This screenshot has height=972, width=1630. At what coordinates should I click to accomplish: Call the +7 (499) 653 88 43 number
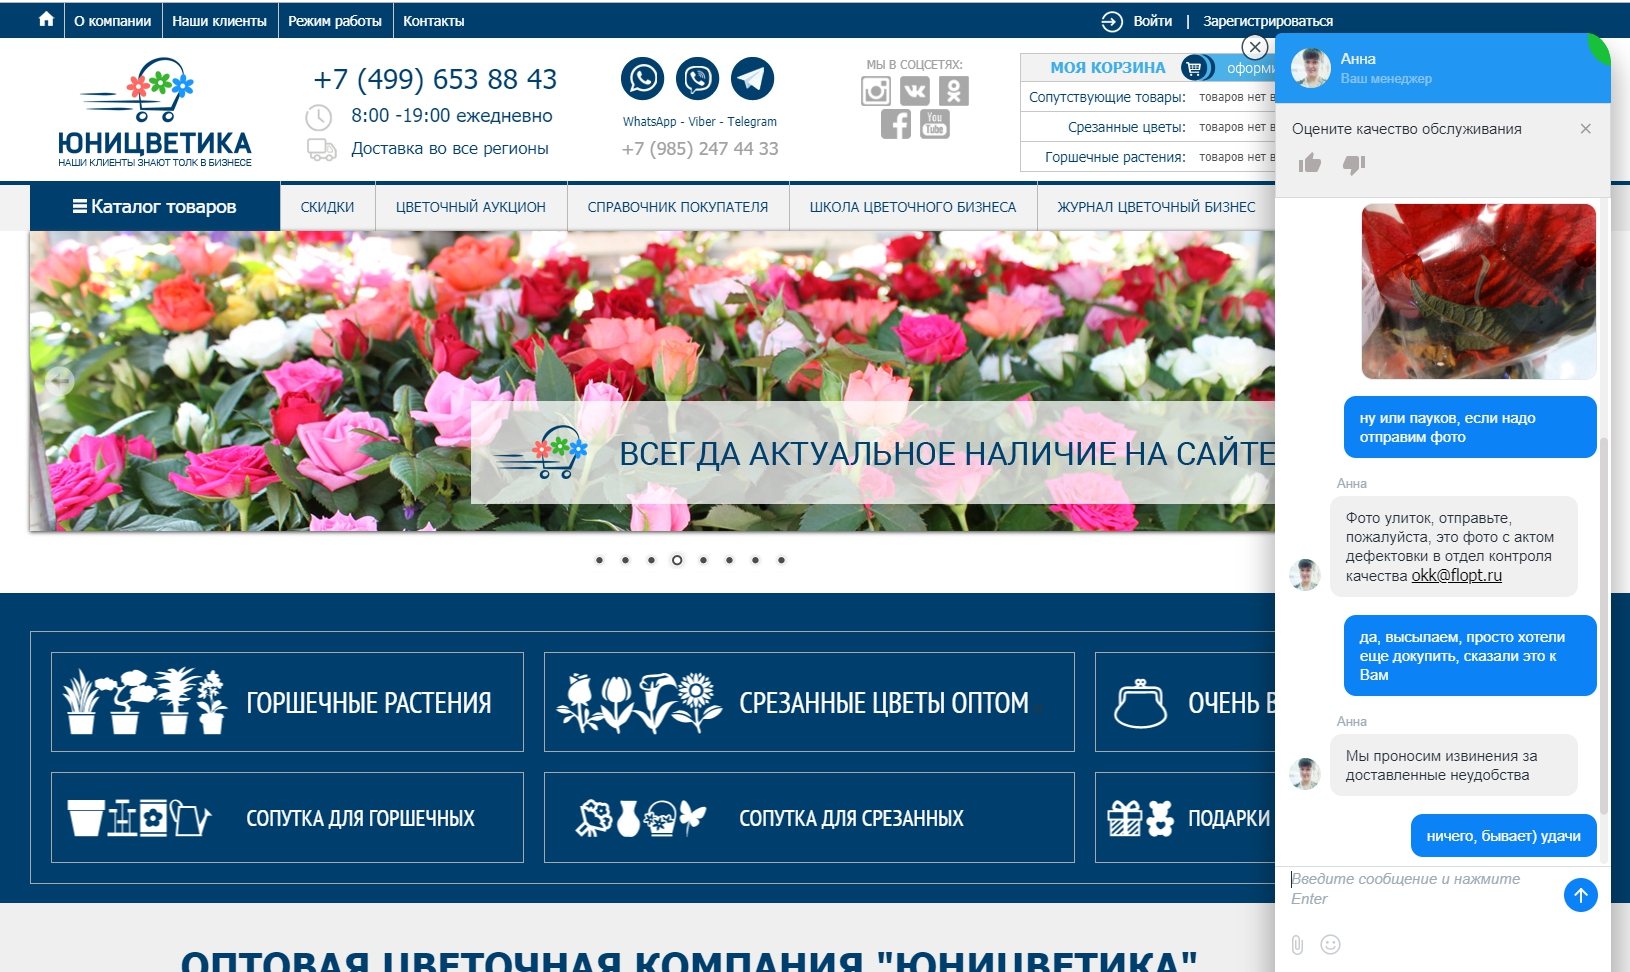[x=435, y=79]
